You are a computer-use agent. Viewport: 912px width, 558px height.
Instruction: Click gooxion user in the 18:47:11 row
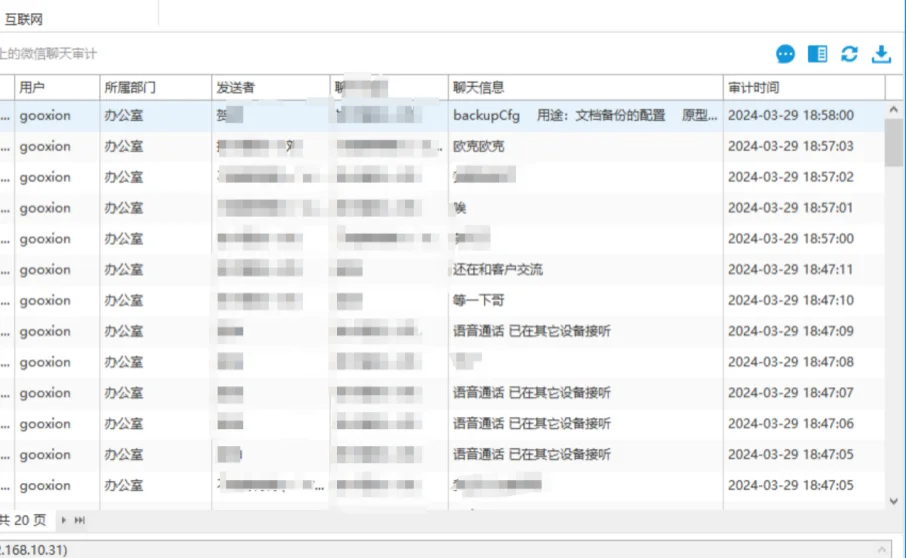[45, 269]
